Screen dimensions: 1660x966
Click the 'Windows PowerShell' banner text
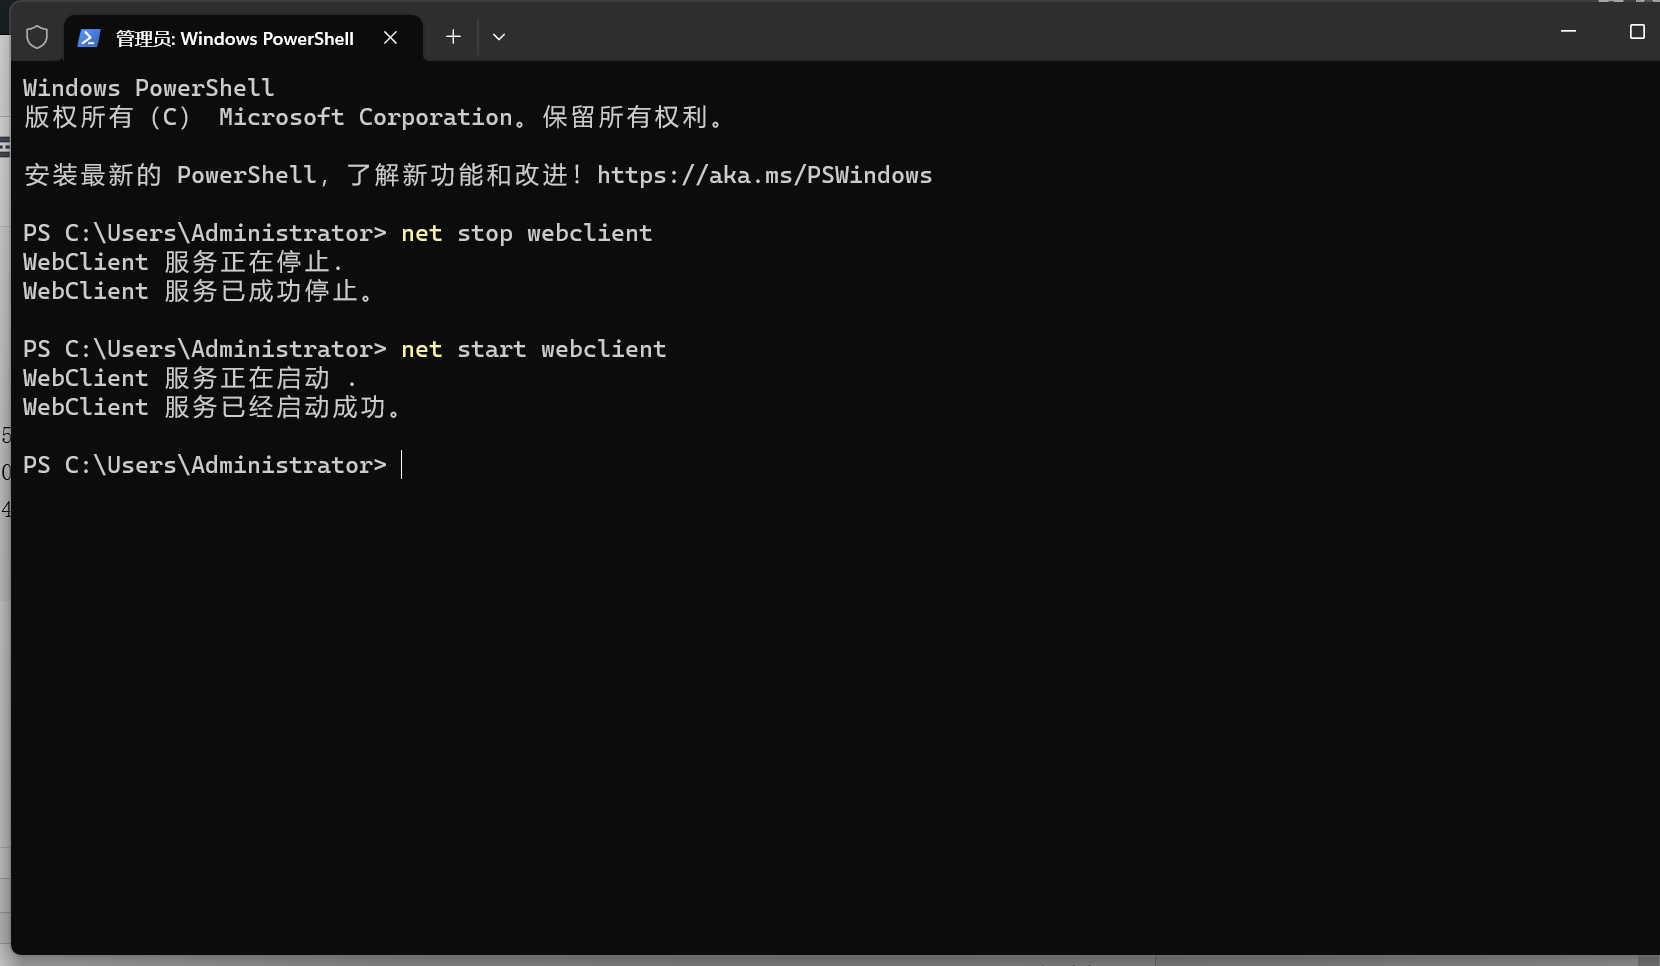[148, 87]
